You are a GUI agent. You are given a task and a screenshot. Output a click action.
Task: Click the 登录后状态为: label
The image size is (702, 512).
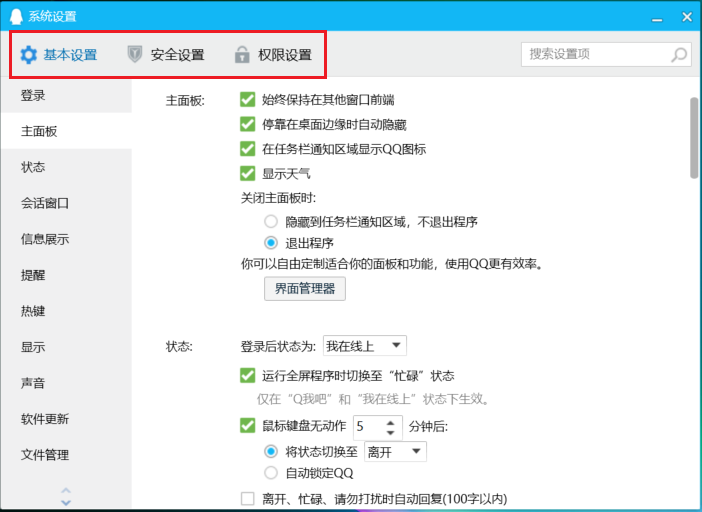278,347
